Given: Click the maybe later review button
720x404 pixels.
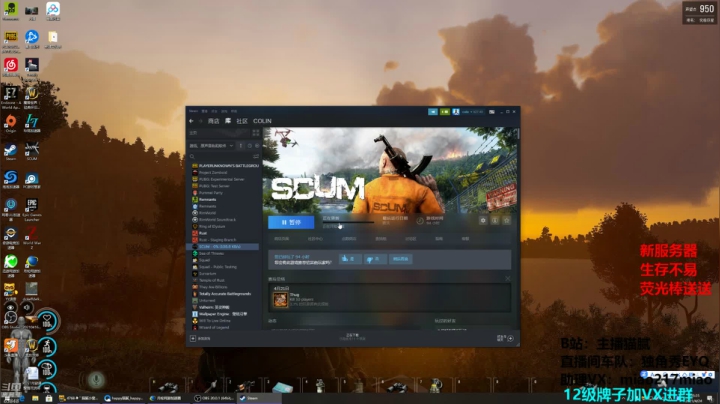Looking at the screenshot, I should (400, 259).
